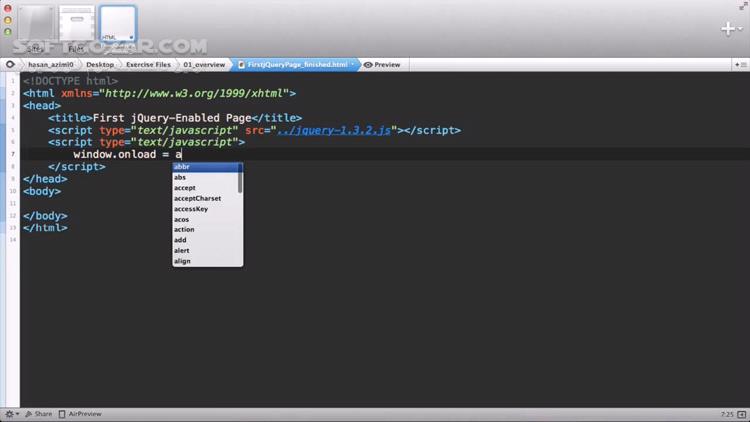Click the closing </body> tag on line 12

click(45, 216)
